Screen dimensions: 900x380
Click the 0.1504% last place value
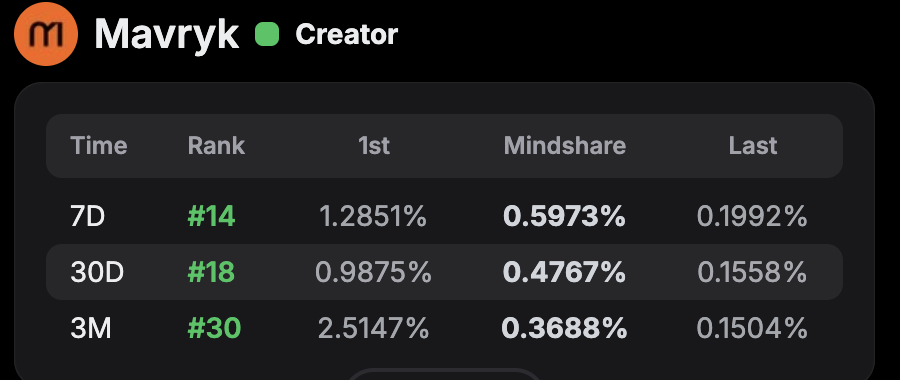point(752,328)
